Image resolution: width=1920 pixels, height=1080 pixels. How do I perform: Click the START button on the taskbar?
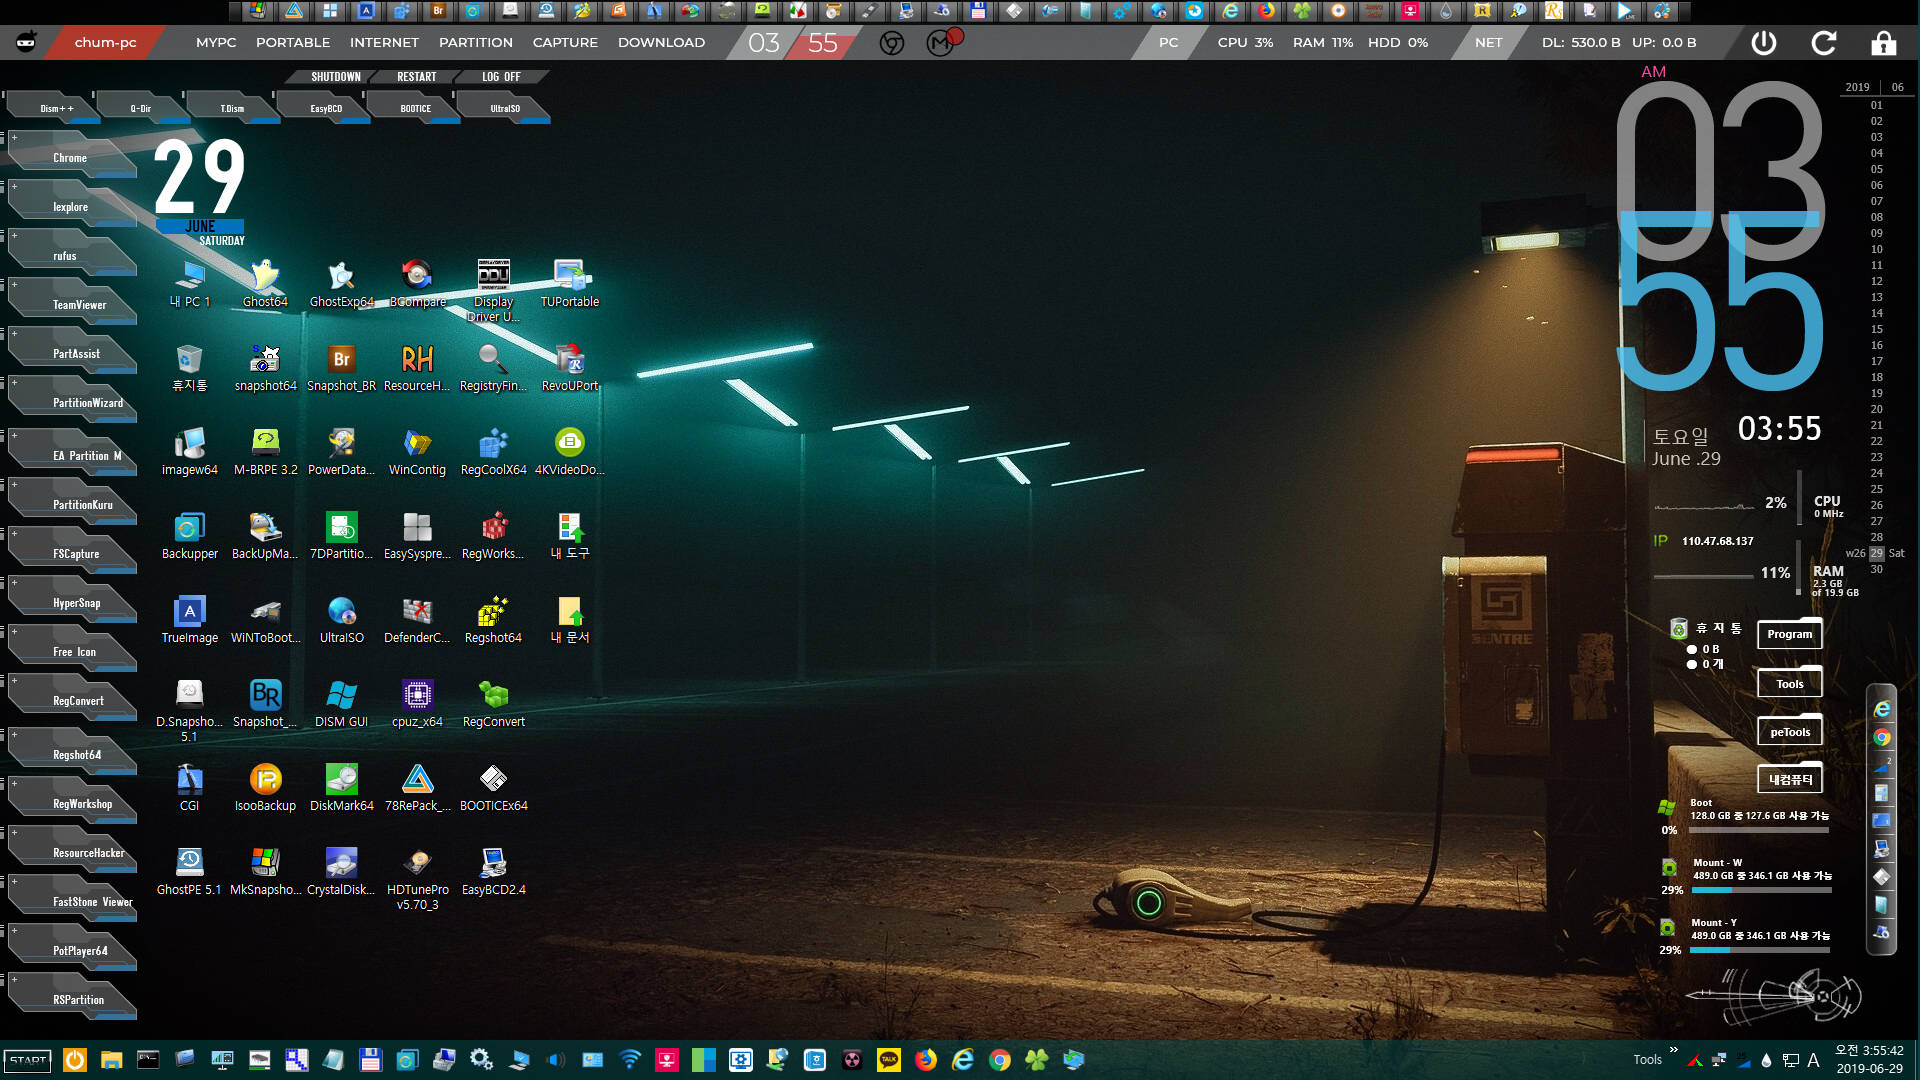pos(28,1060)
